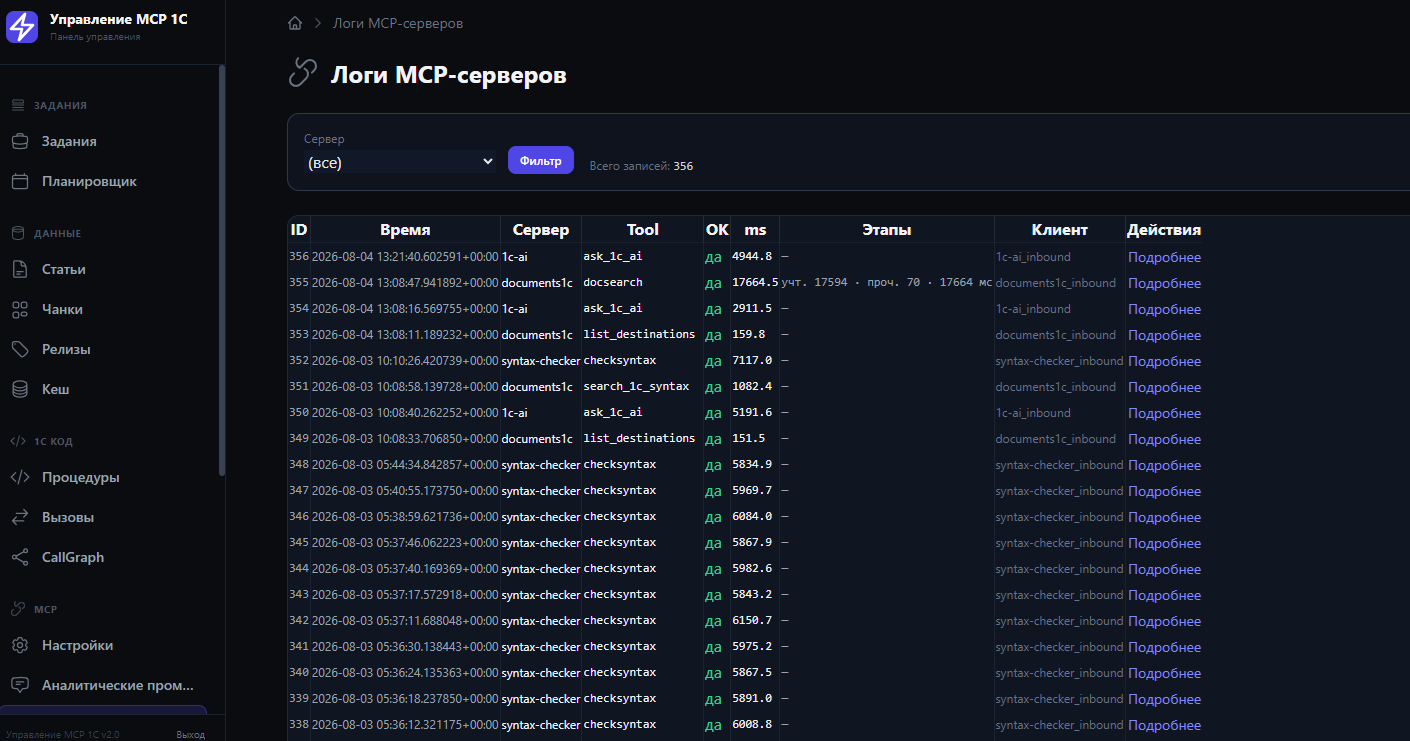Click search_1c_syntax tool cell
1410x741 pixels.
(x=636, y=387)
